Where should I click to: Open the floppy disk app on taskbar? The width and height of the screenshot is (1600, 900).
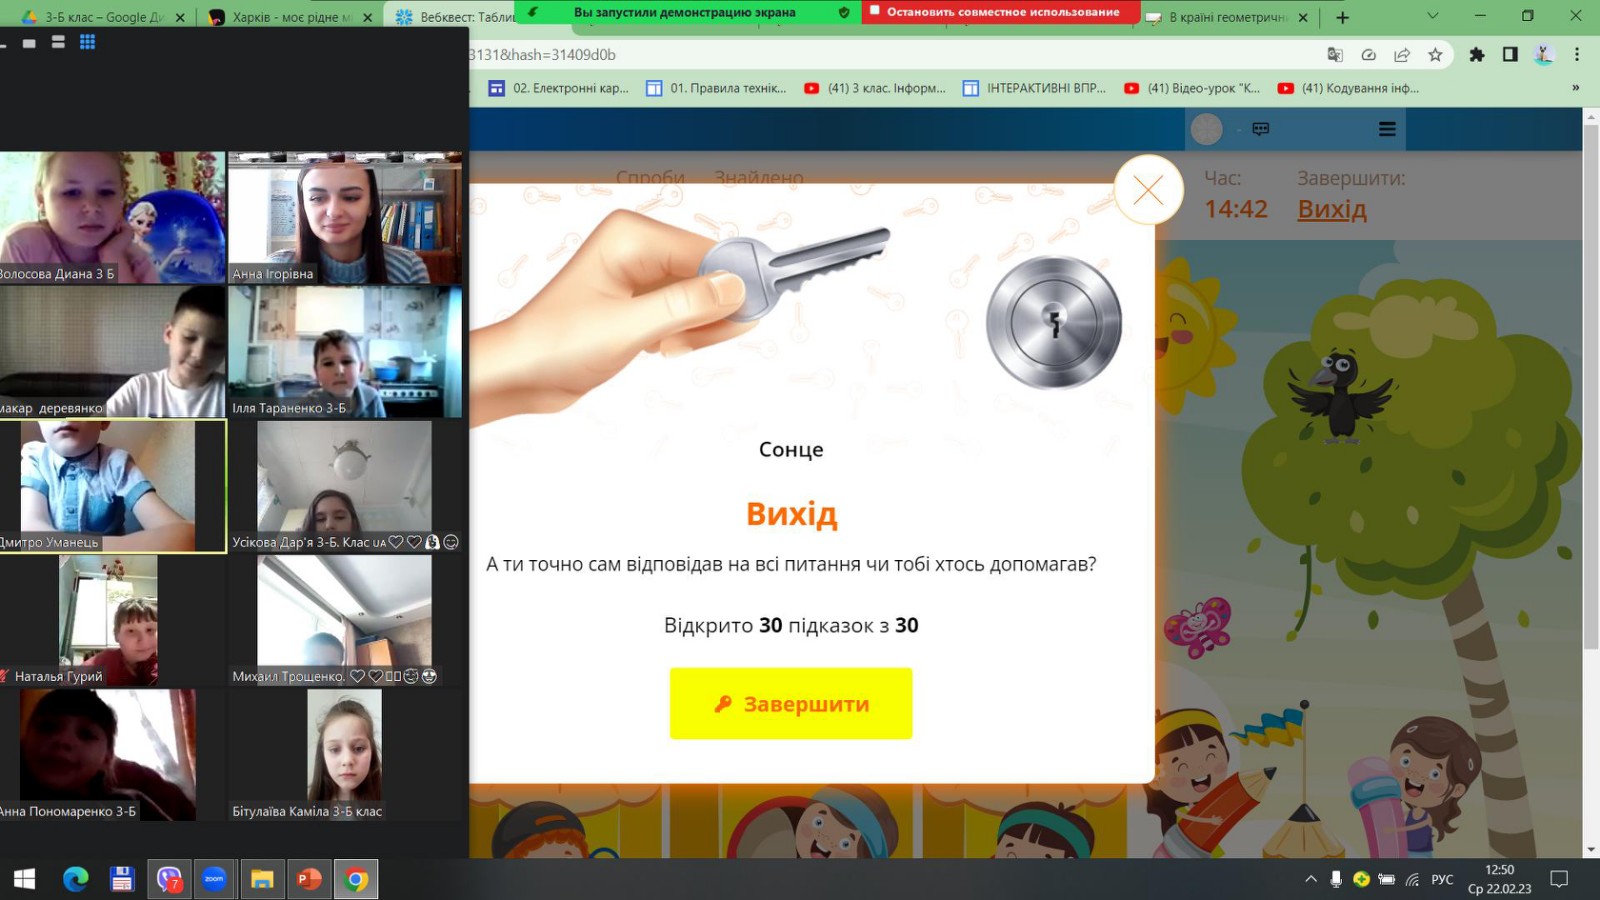coord(122,879)
